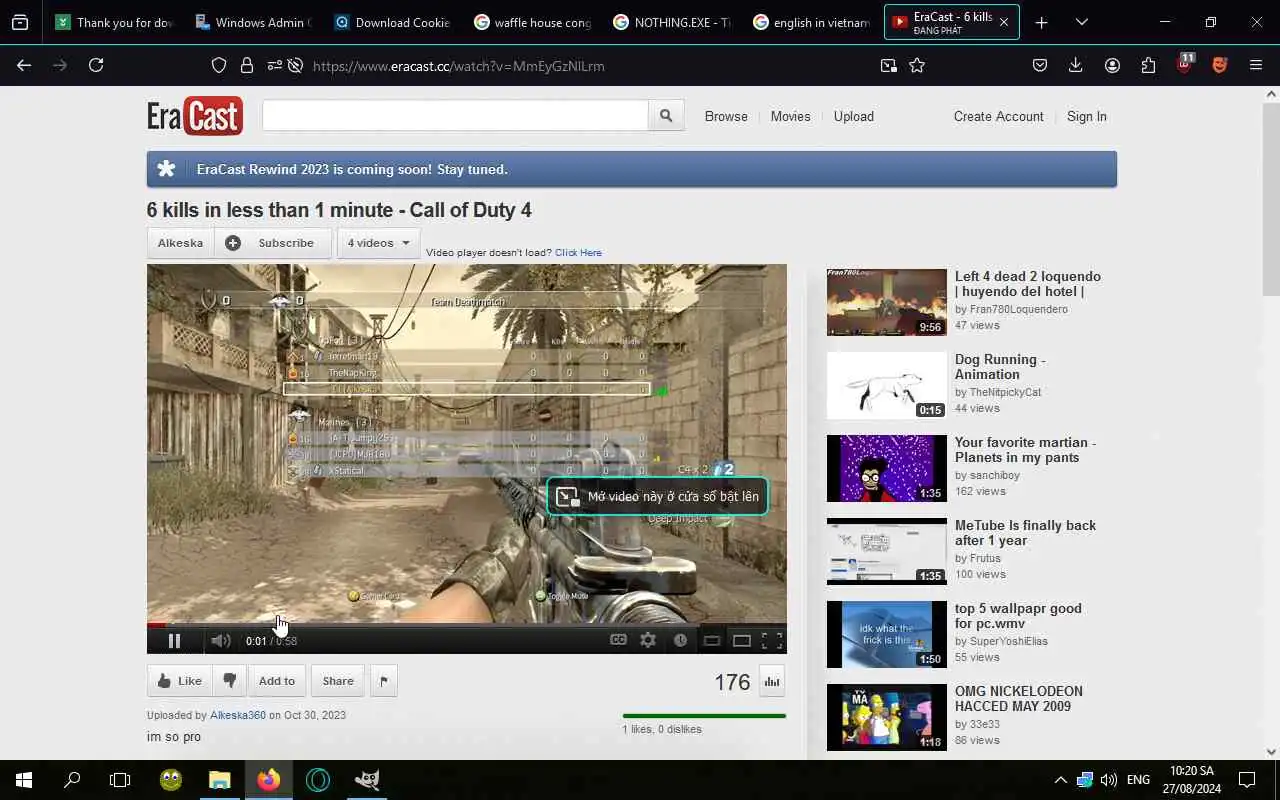Open the extensions puzzle icon
1280x800 pixels.
click(x=1148, y=65)
